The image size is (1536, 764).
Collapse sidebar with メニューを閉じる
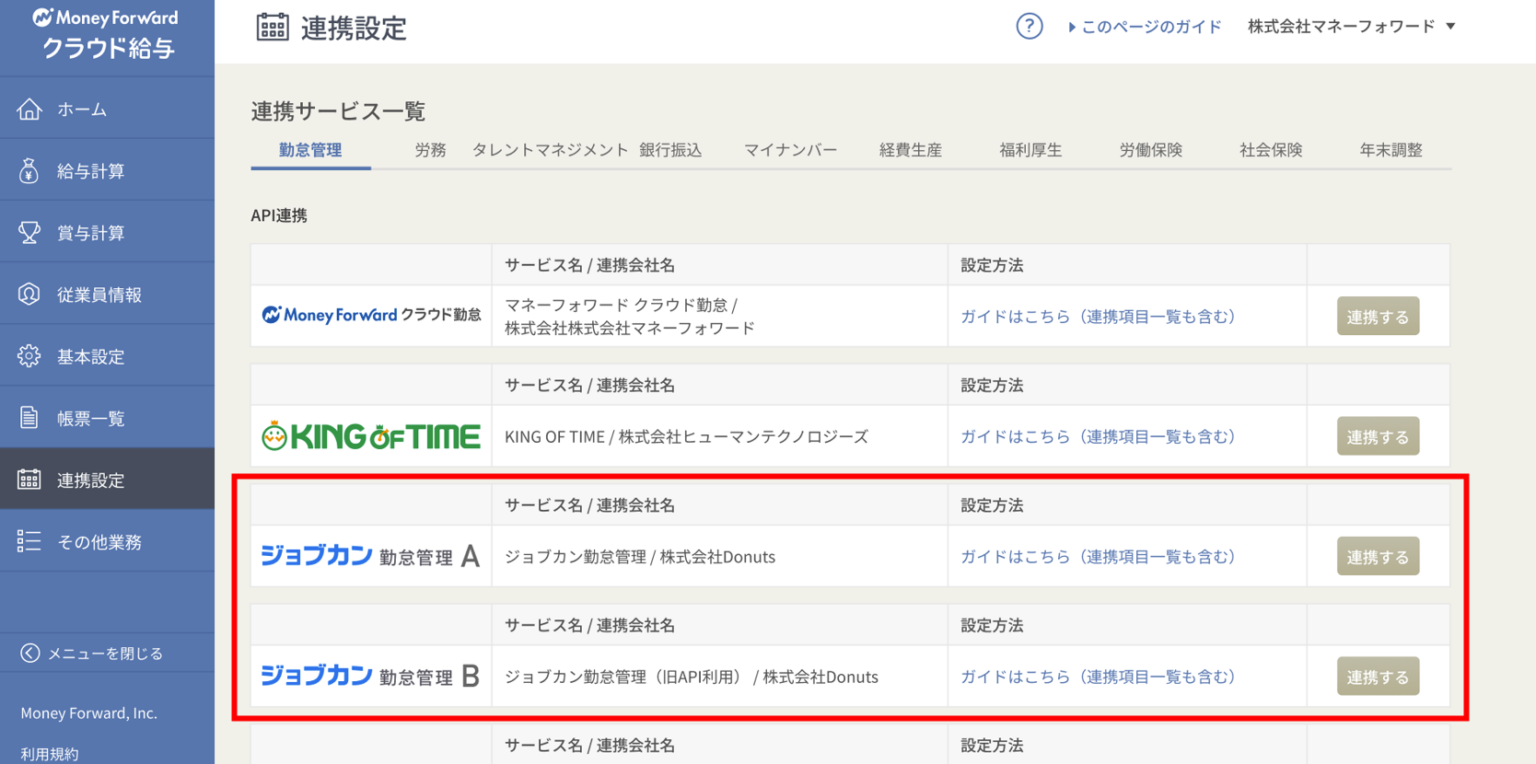tap(92, 653)
